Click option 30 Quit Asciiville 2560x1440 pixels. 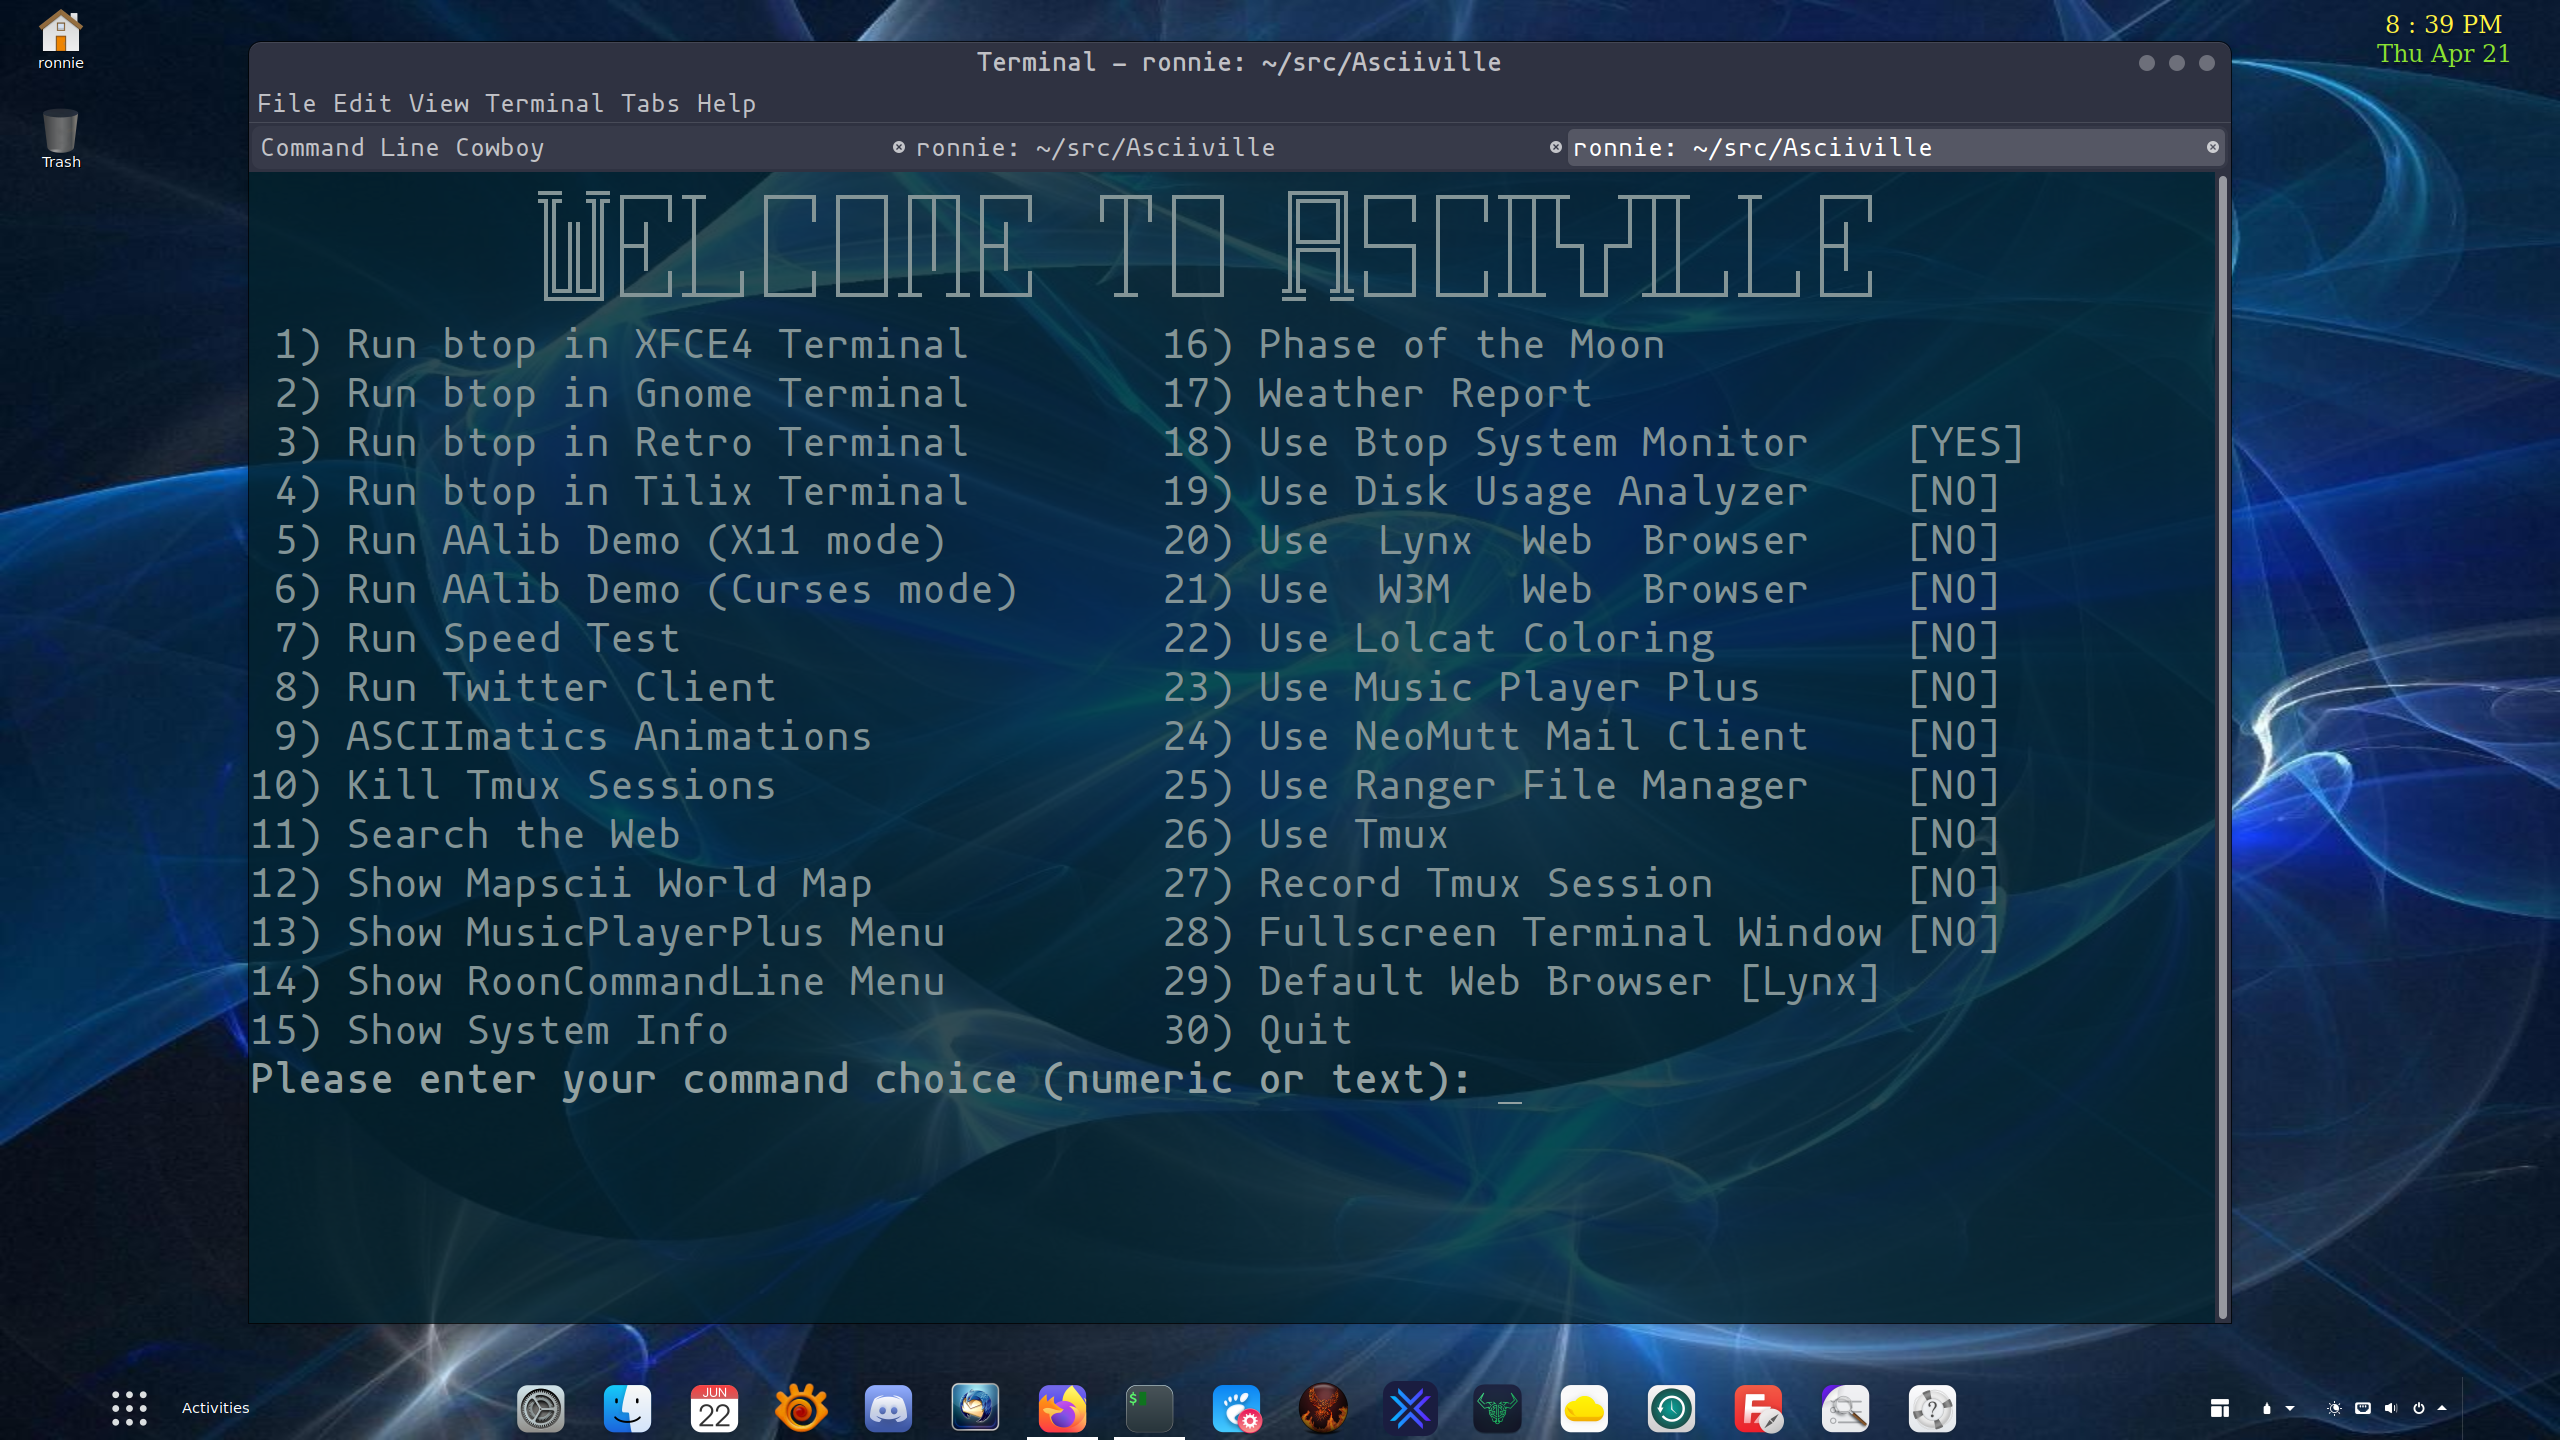pos(1305,1030)
